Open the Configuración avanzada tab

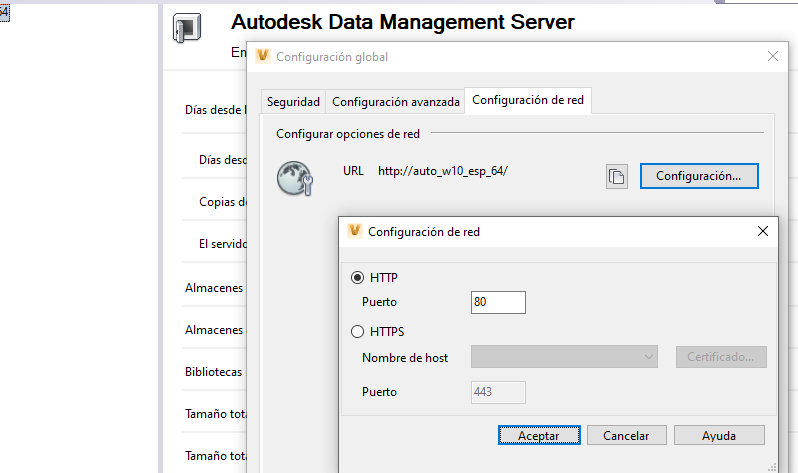(x=396, y=102)
